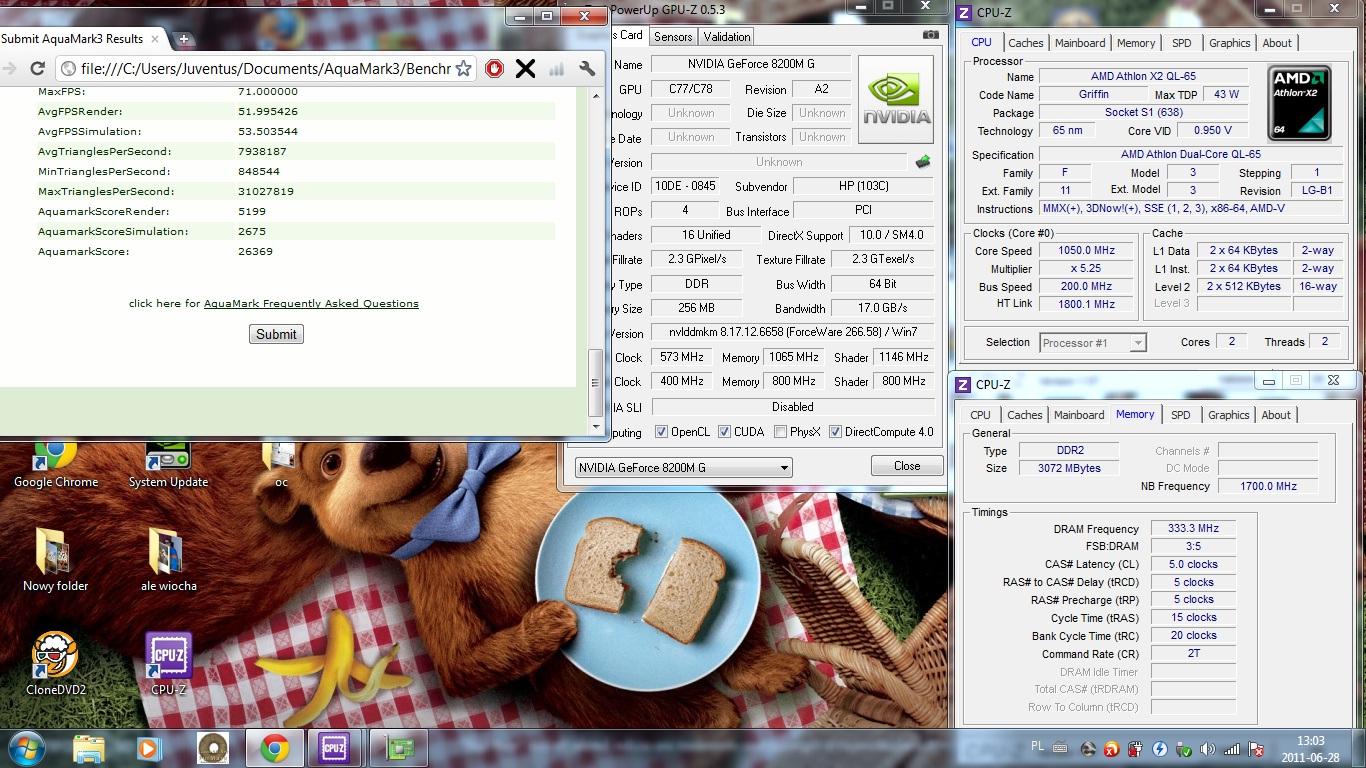1366x768 pixels.
Task: Click the Submit button for AquaMark results
Action: tap(276, 334)
